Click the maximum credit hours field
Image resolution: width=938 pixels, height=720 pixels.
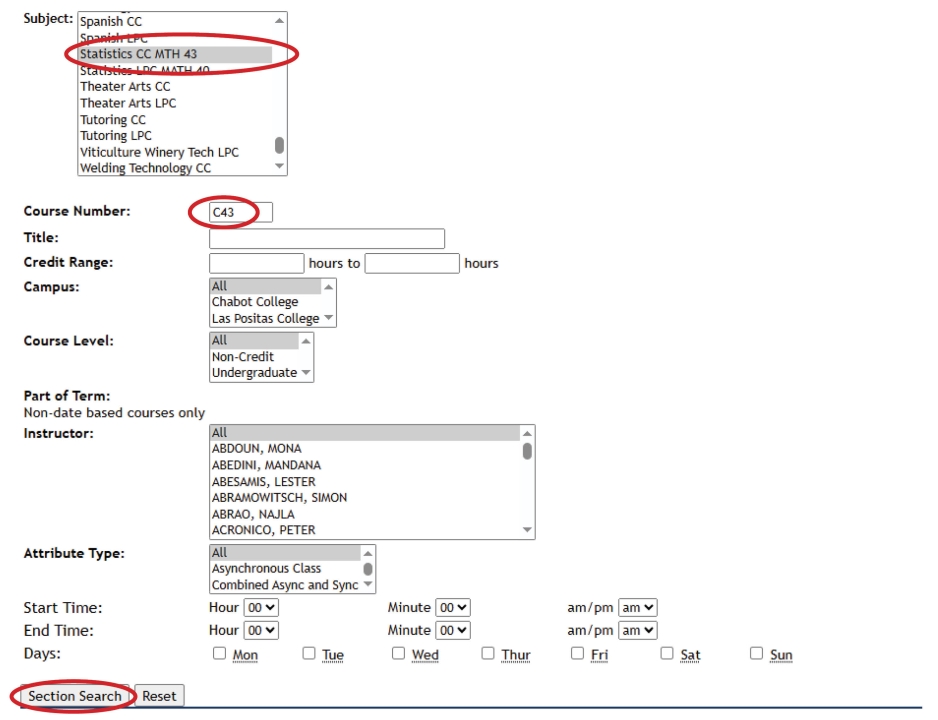coord(412,263)
